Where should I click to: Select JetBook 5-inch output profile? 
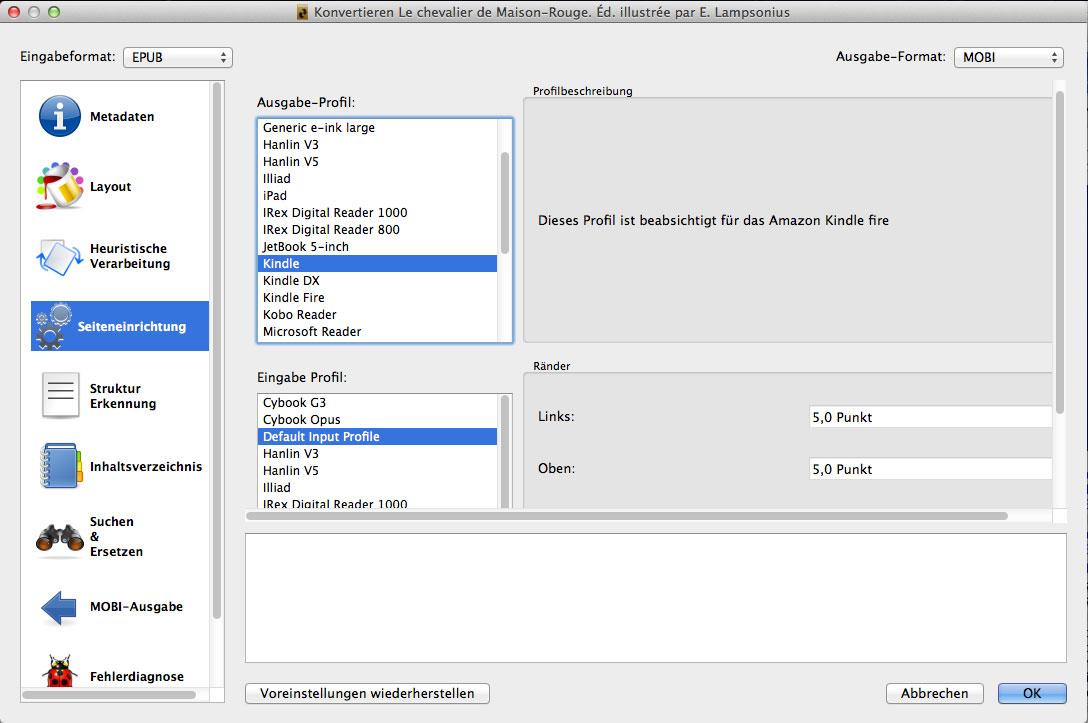coord(377,246)
